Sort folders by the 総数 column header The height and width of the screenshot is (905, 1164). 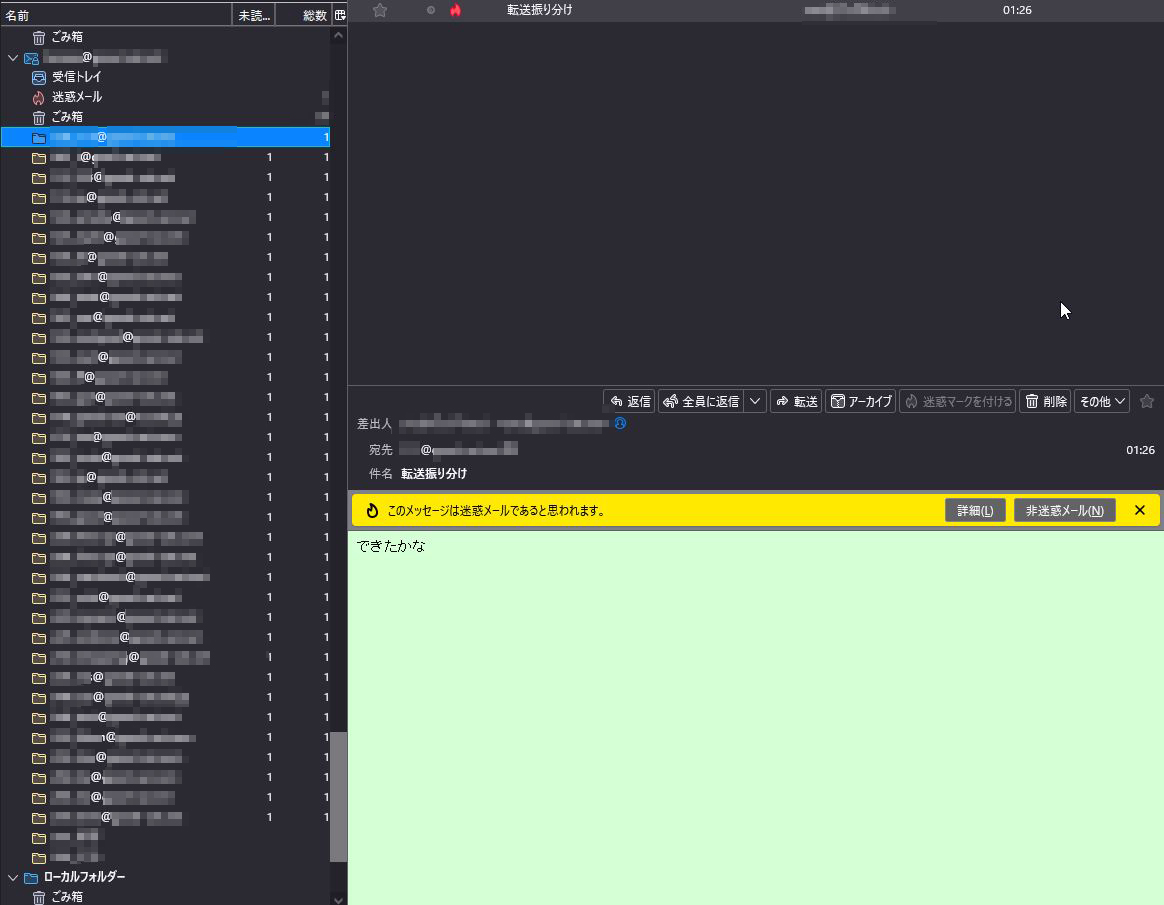tap(314, 15)
